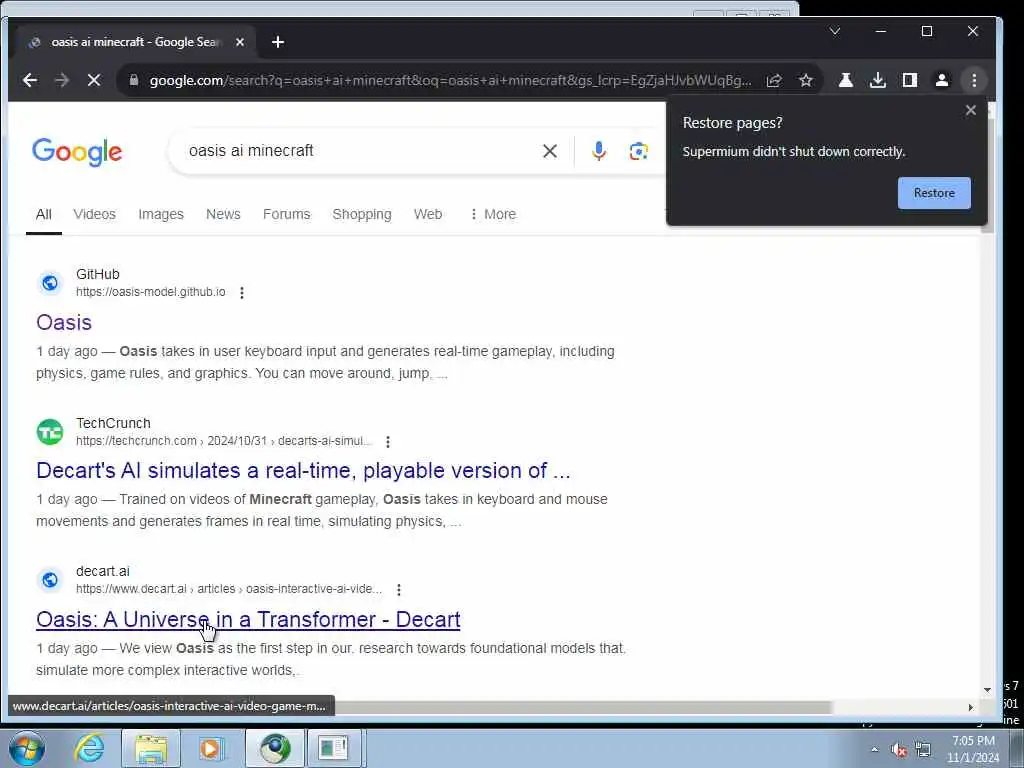This screenshot has width=1024, height=768.
Task: Click the forward navigation arrow
Action: [x=62, y=80]
